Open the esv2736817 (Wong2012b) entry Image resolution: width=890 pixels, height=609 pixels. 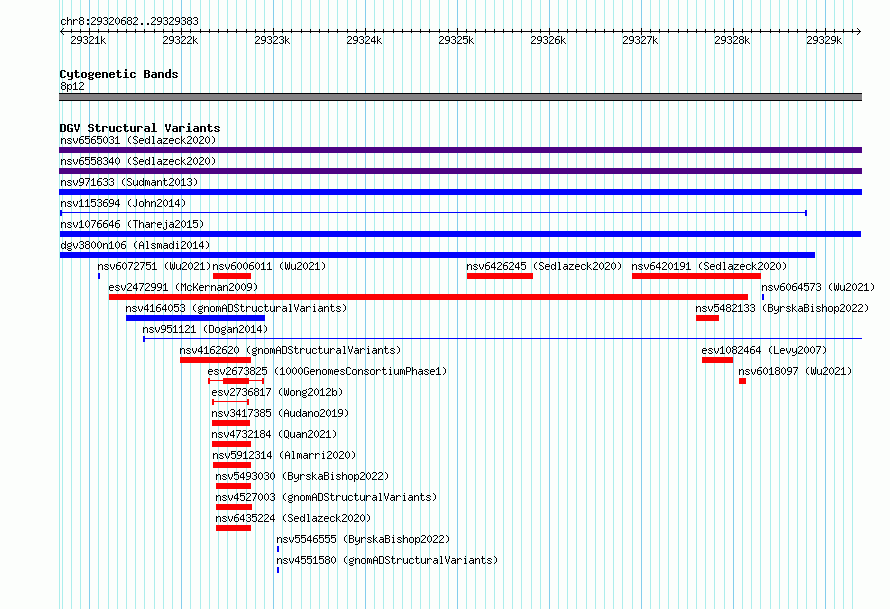[277, 392]
